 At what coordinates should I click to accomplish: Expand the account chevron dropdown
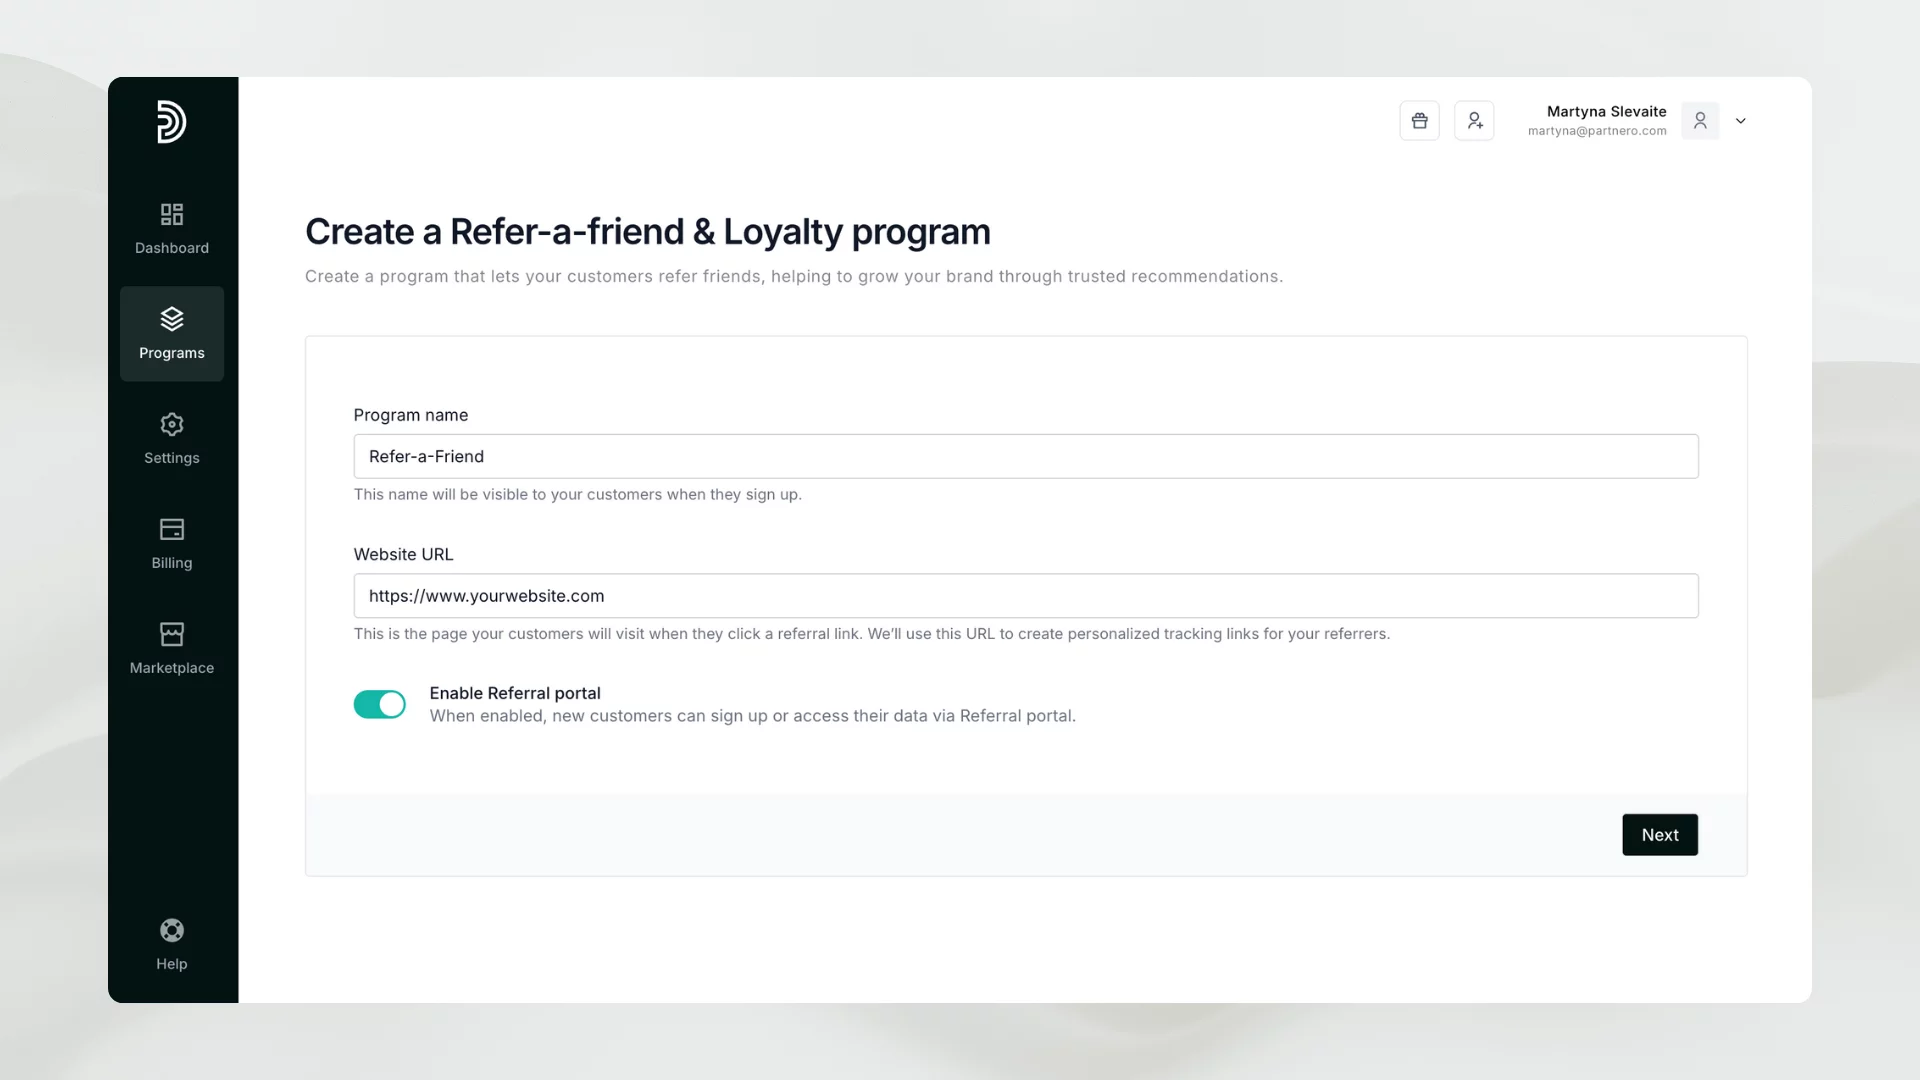[1741, 120]
